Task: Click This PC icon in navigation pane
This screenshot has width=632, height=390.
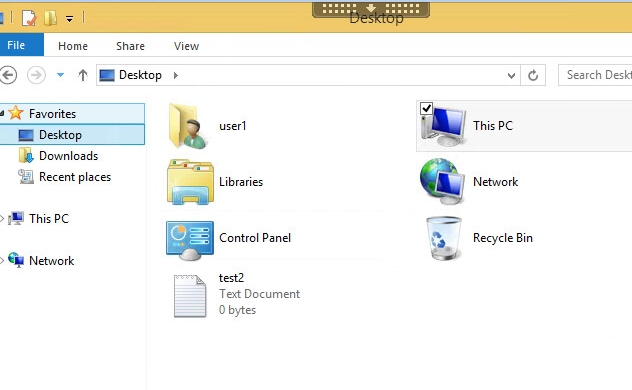Action: 16,218
